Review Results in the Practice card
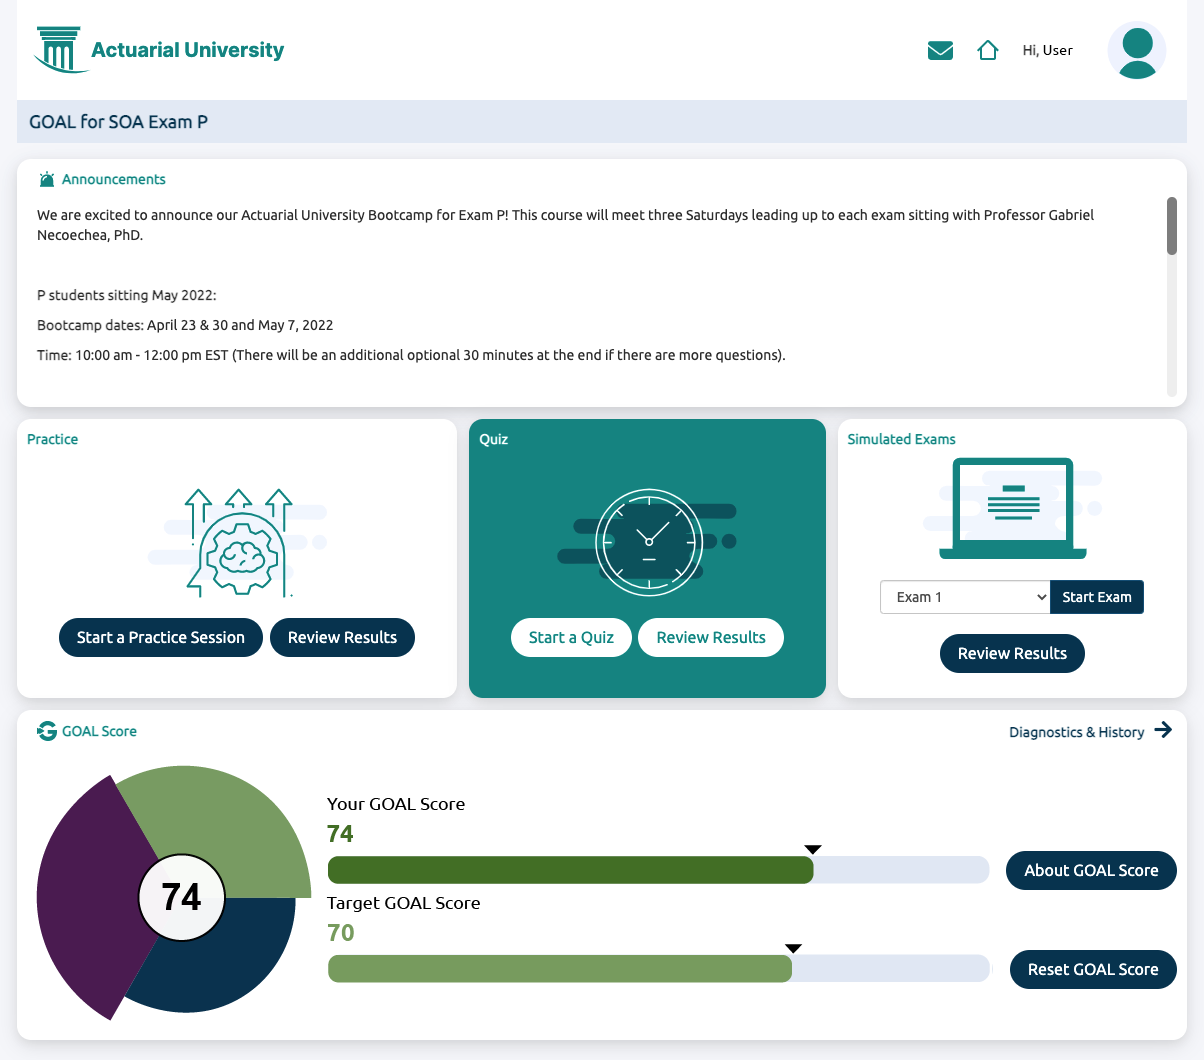 point(342,638)
